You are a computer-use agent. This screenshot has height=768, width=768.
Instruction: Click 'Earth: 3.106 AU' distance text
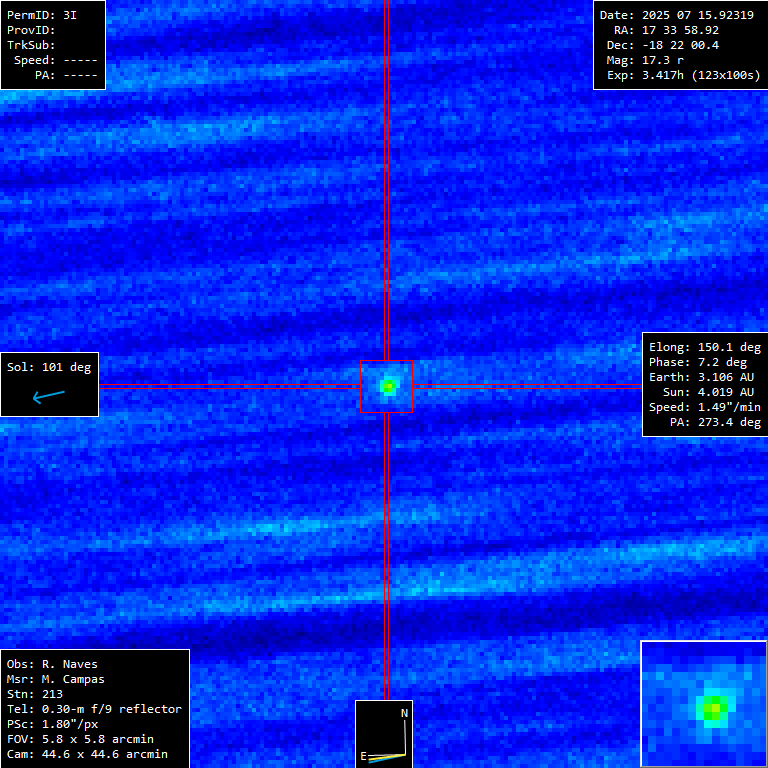tap(701, 377)
